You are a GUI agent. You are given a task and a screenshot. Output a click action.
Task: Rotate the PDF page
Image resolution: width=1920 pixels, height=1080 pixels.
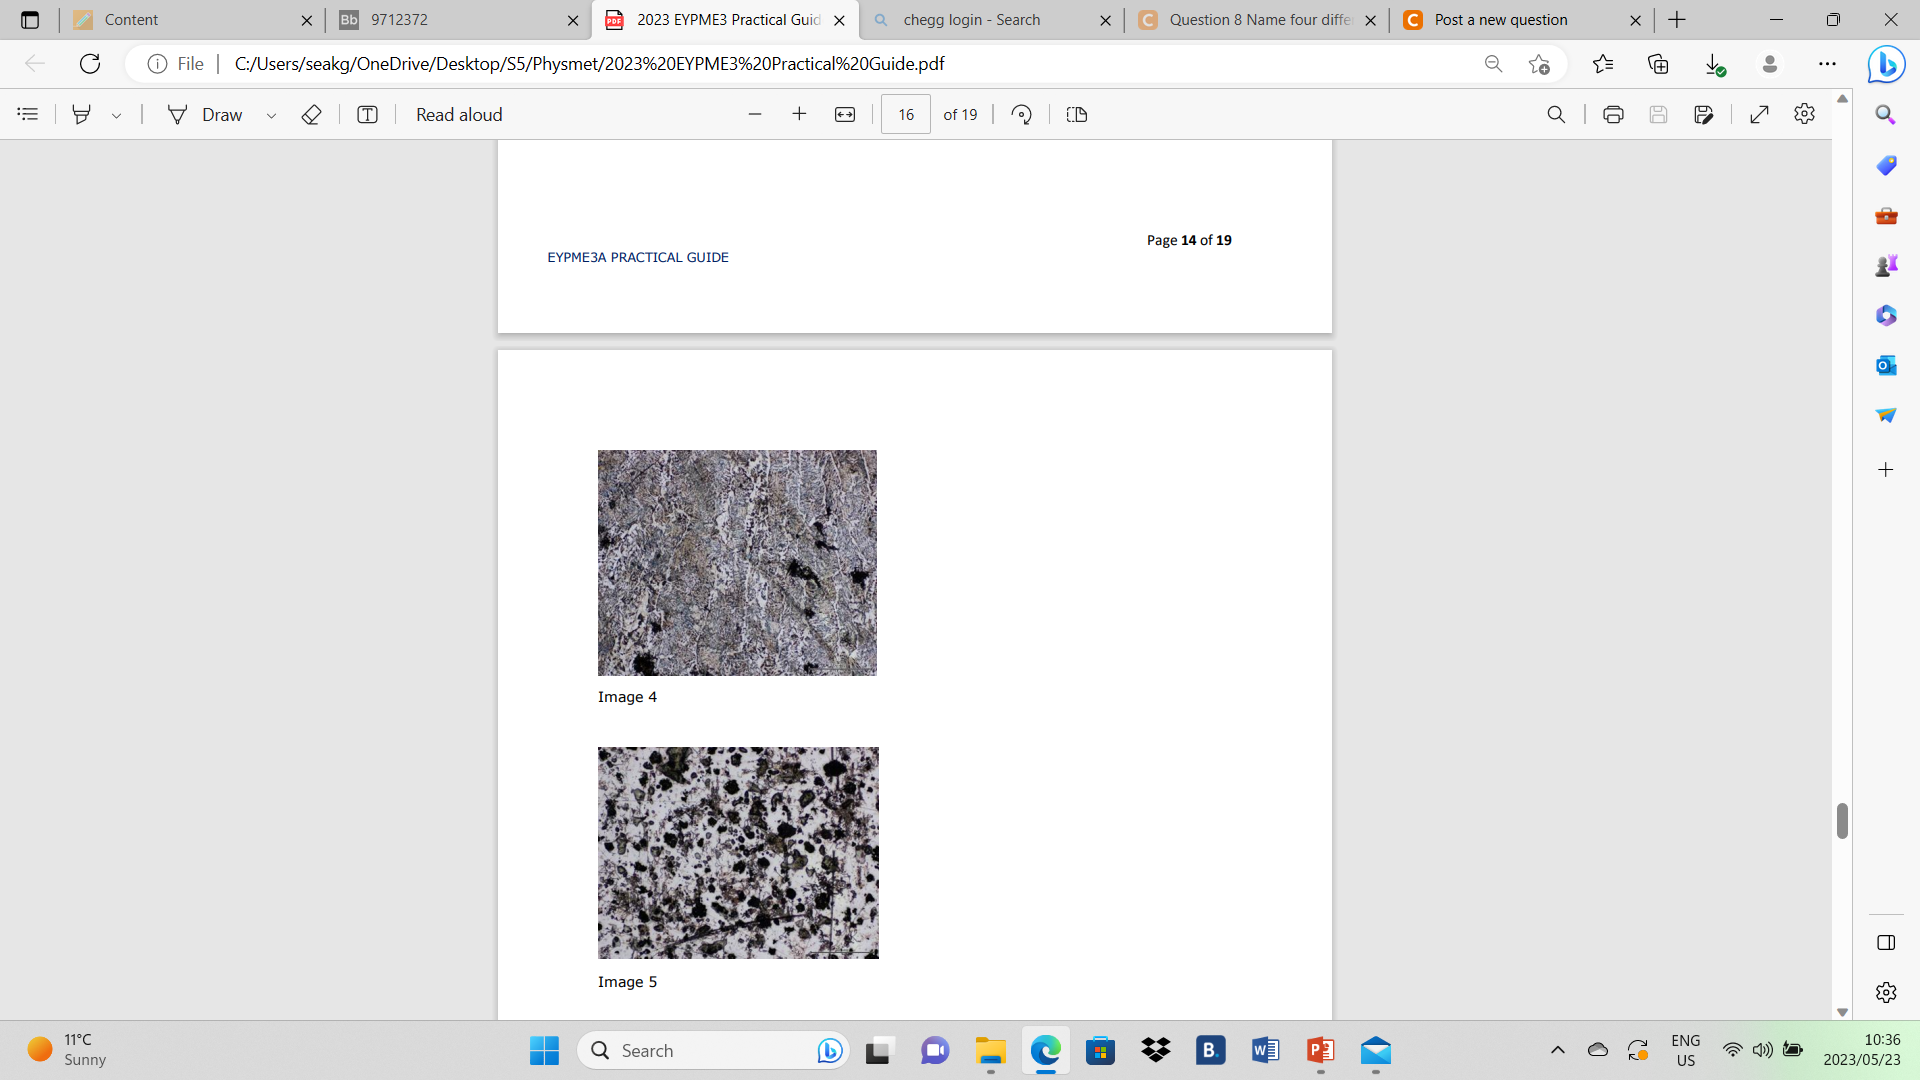click(x=1022, y=114)
